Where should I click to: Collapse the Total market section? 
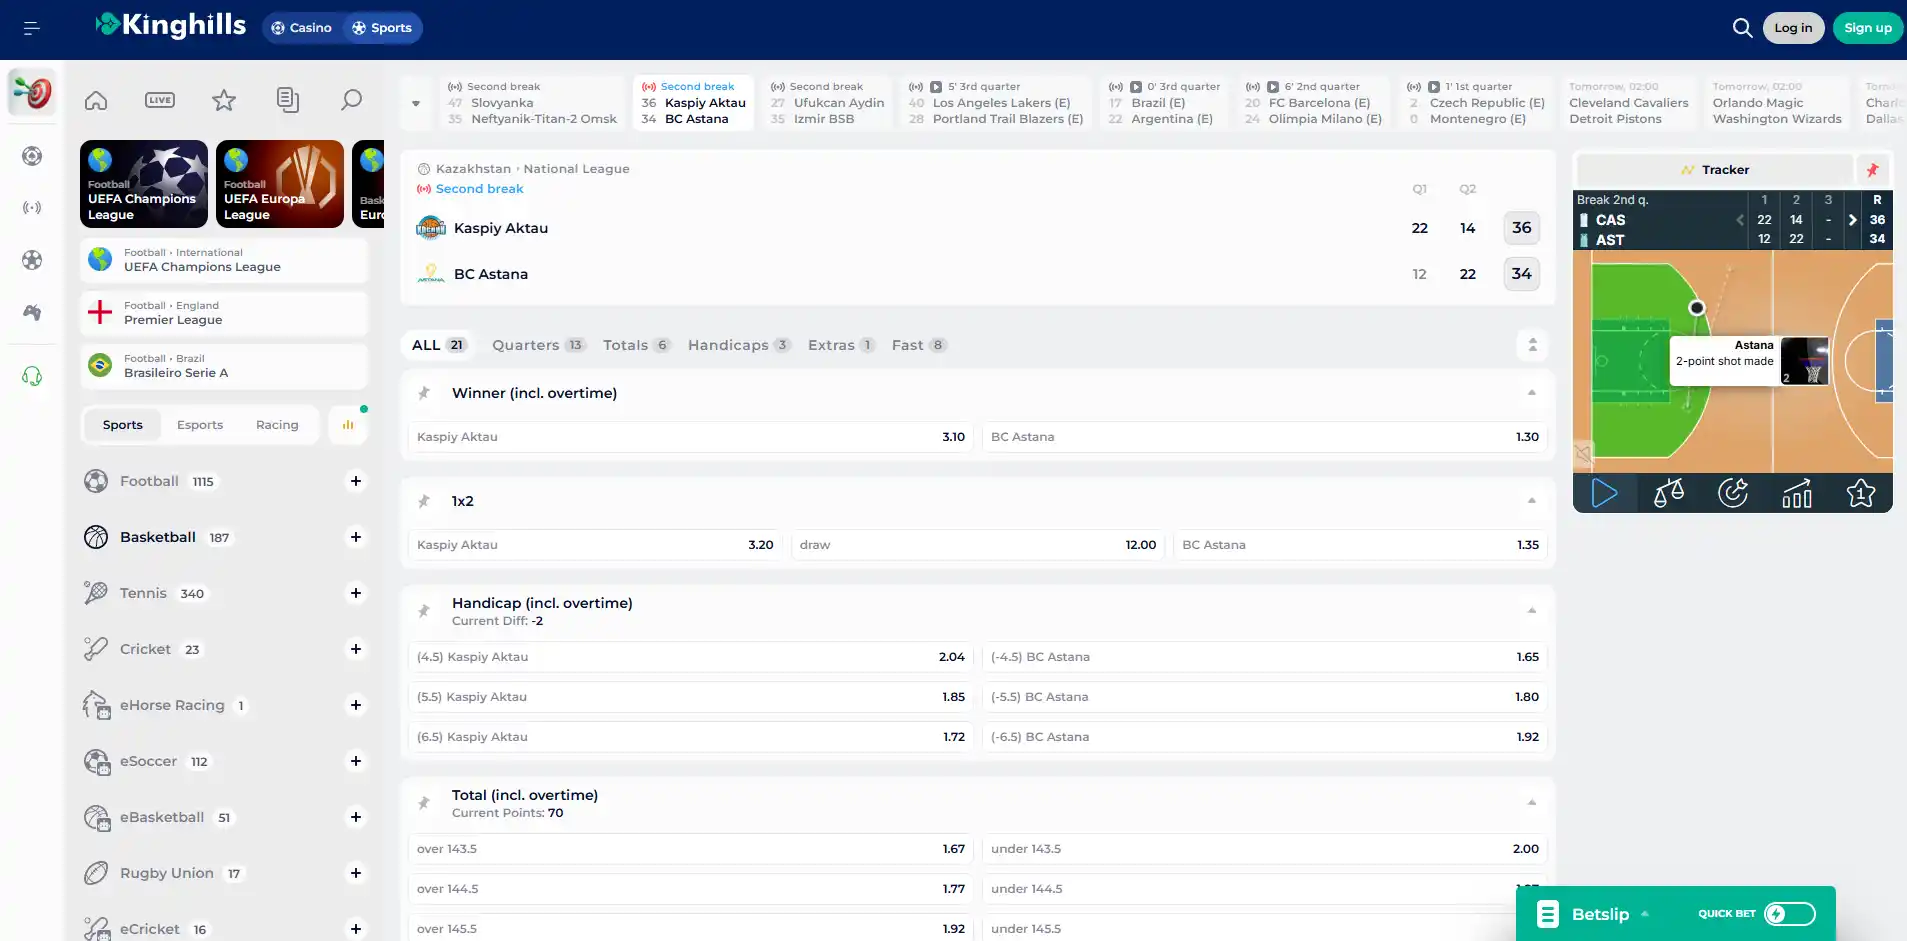pos(1532,803)
